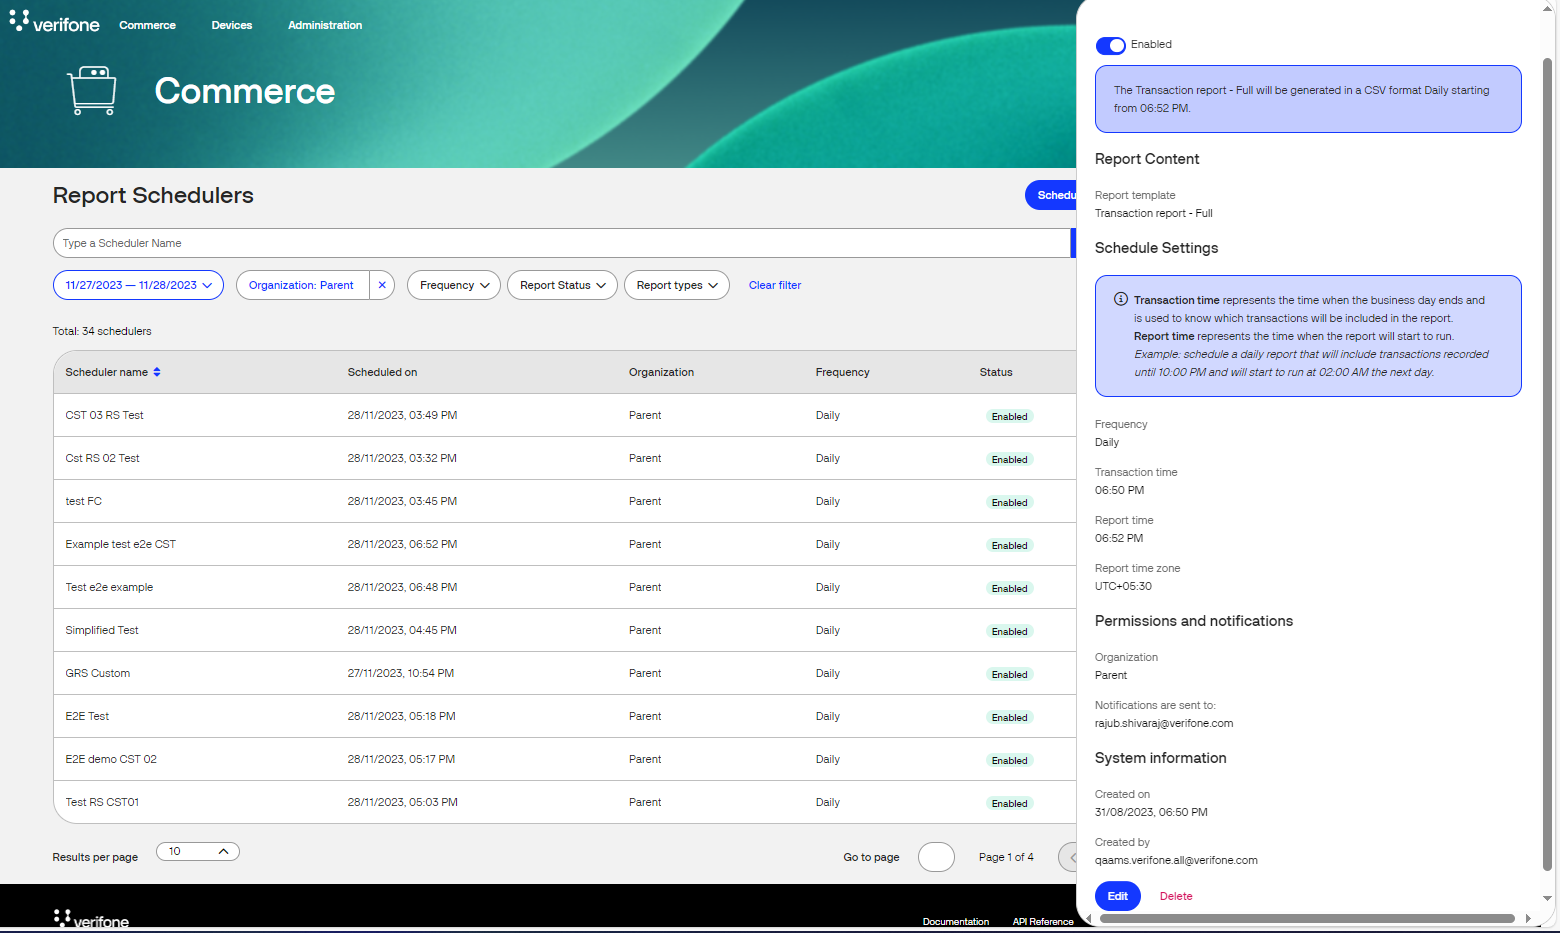Click the Go to page input field
The height and width of the screenshot is (933, 1560).
[936, 857]
